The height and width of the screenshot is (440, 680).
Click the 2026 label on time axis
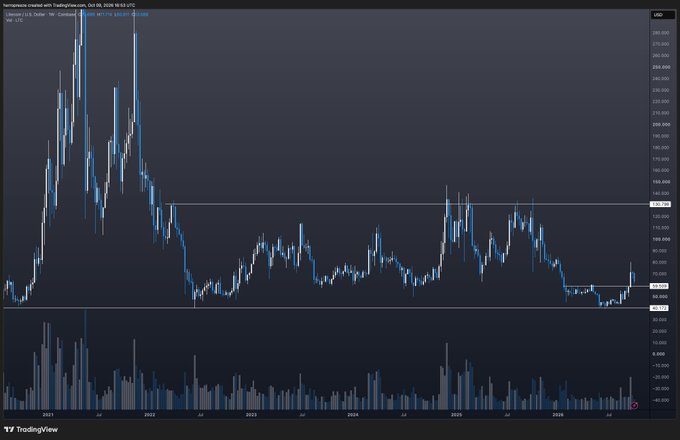click(x=558, y=415)
